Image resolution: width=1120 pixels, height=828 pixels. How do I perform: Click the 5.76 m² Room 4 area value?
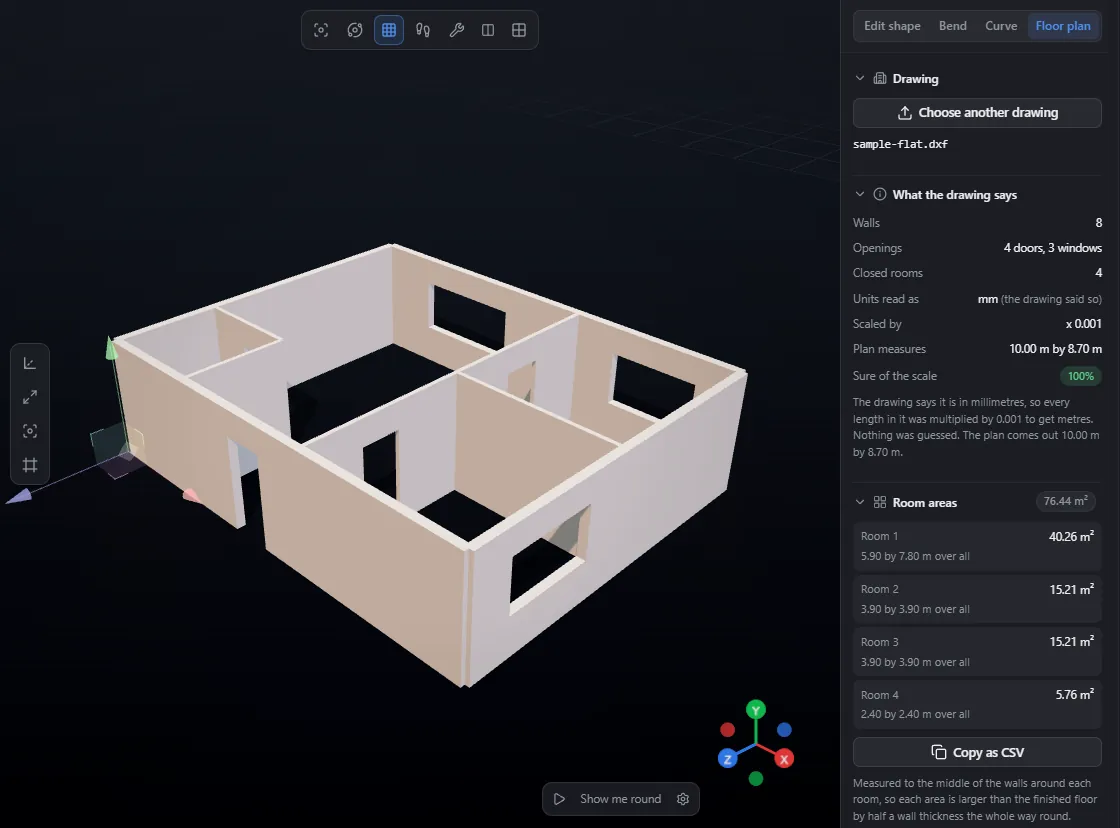point(1074,694)
